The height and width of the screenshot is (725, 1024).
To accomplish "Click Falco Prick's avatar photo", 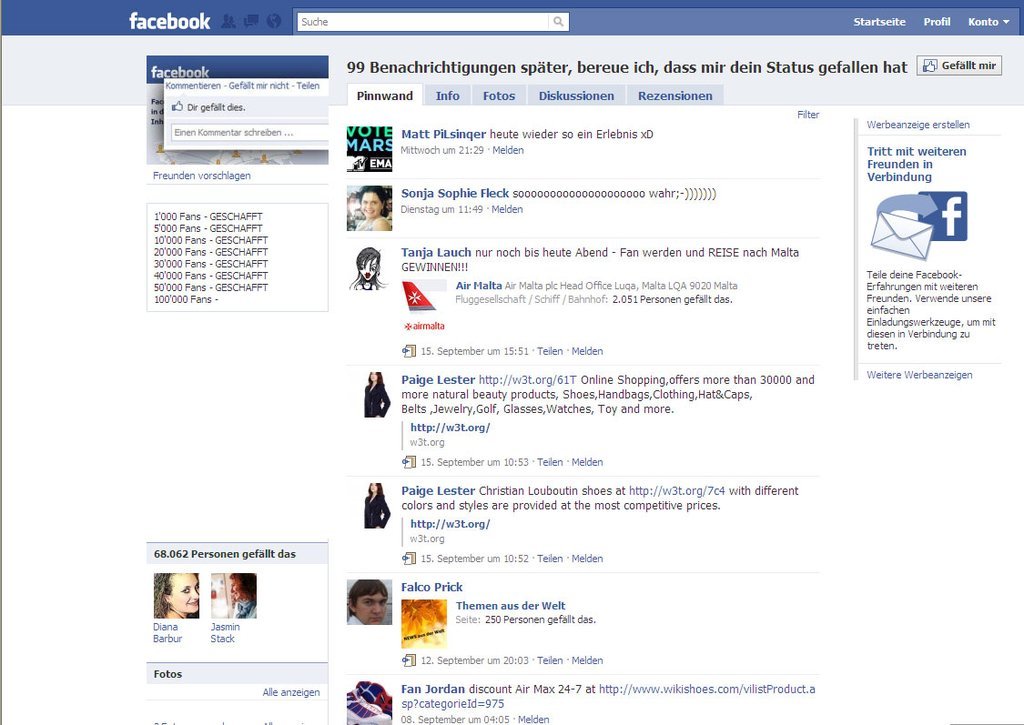I will [x=370, y=602].
